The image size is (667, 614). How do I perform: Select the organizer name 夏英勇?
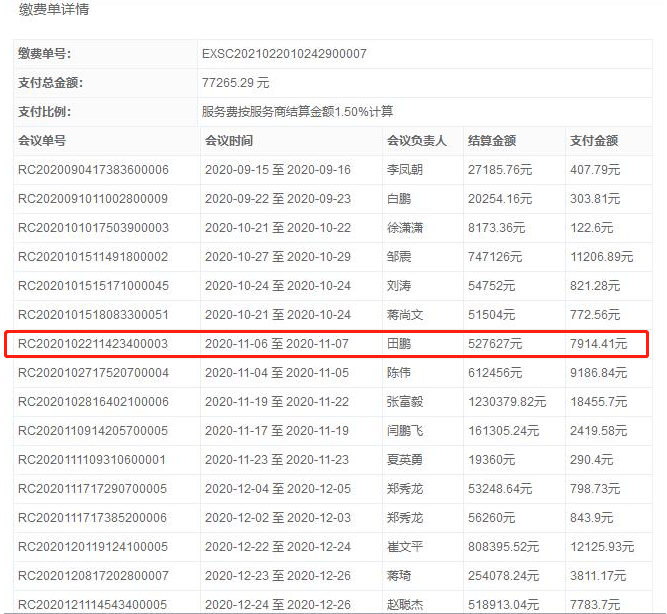click(405, 460)
